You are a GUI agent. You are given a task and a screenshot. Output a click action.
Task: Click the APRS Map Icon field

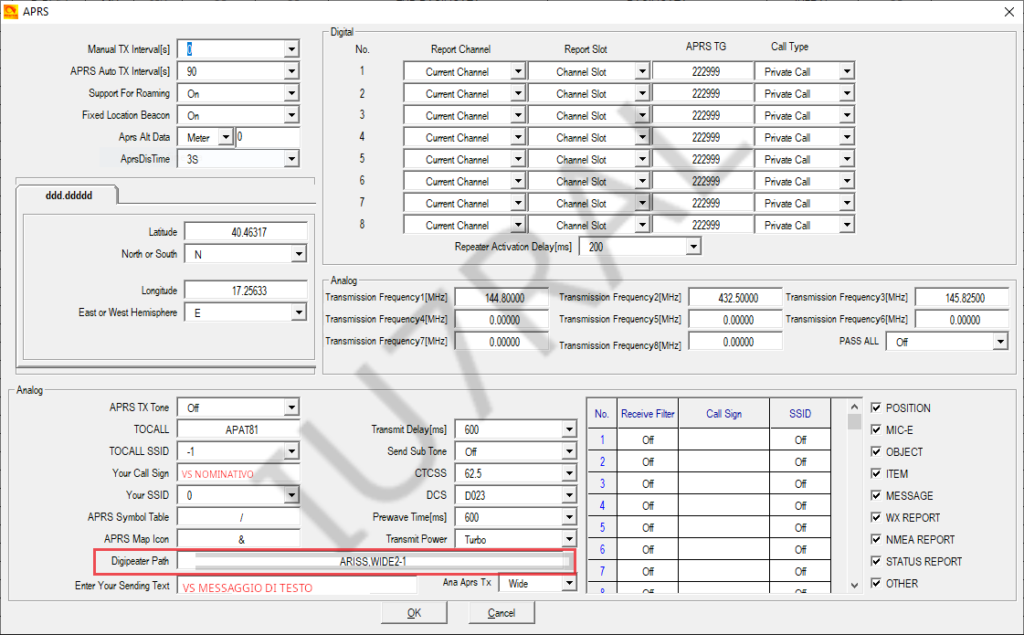[238, 540]
